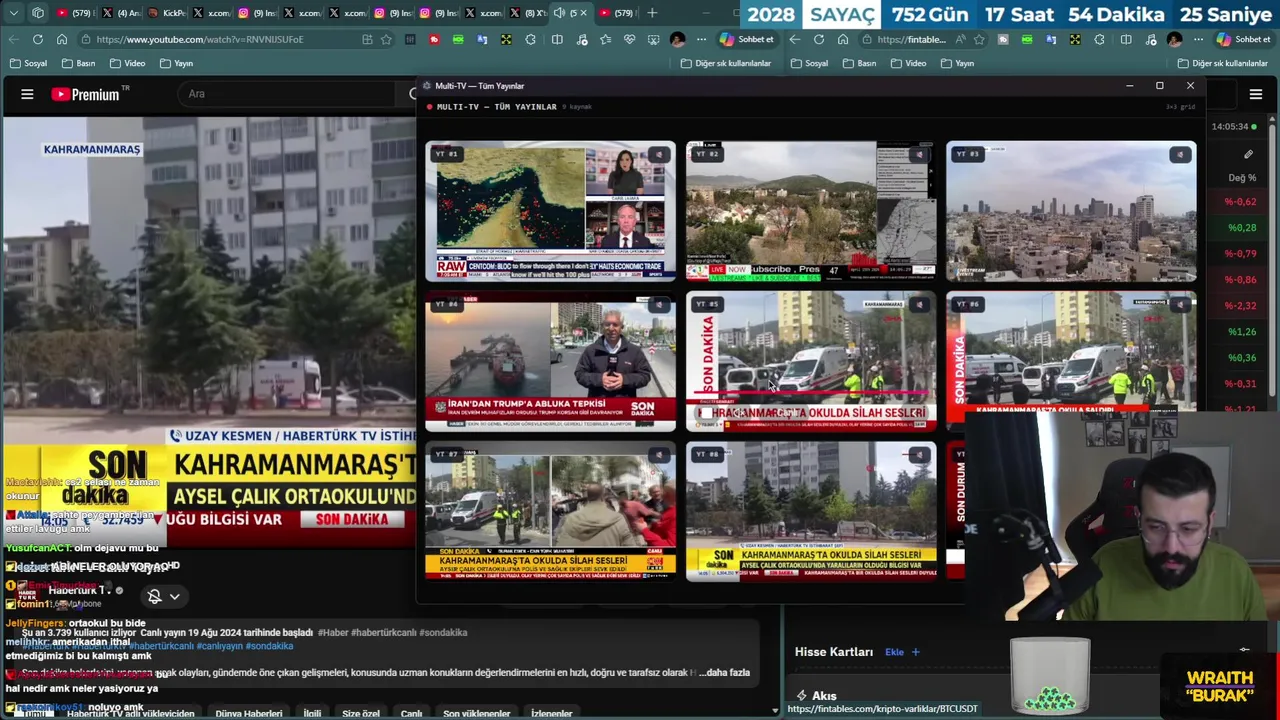The height and width of the screenshot is (720, 1280).
Task: Select the 'Son yüklenenler' chip
Action: click(x=477, y=714)
